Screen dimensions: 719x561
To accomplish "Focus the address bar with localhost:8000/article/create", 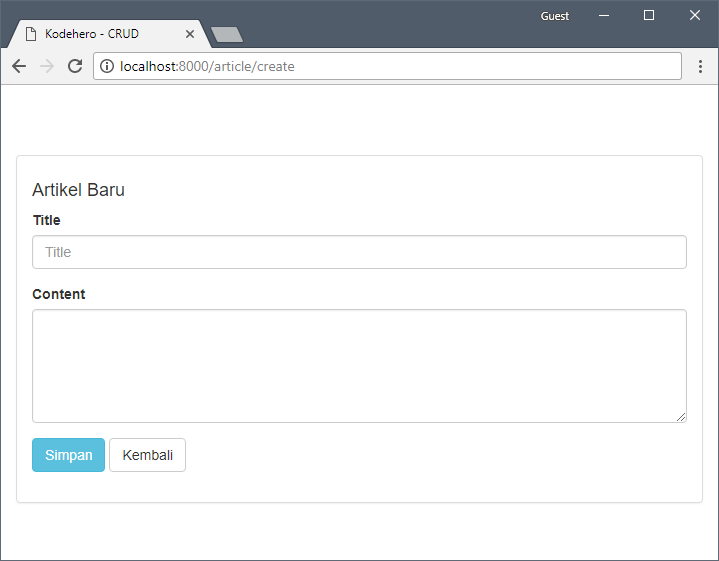I will pos(387,66).
